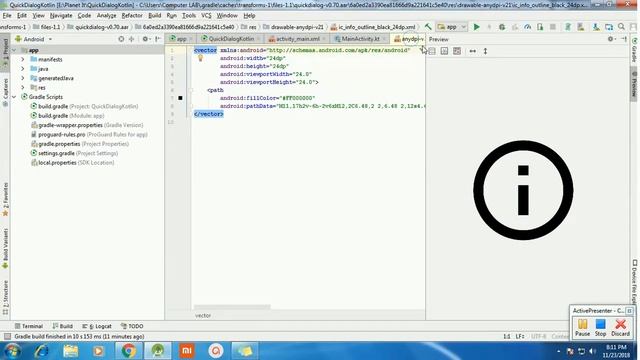Open the Logcat tool window
Image resolution: width=640 pixels, height=360 pixels.
97,326
